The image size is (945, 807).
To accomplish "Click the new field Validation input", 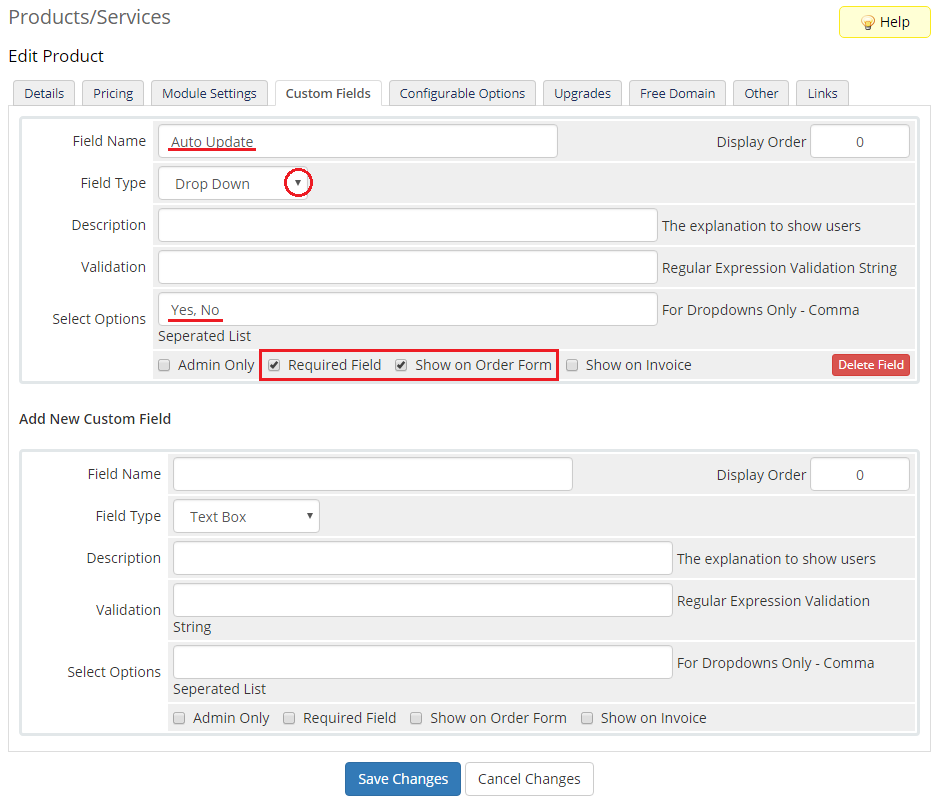I will tap(422, 600).
